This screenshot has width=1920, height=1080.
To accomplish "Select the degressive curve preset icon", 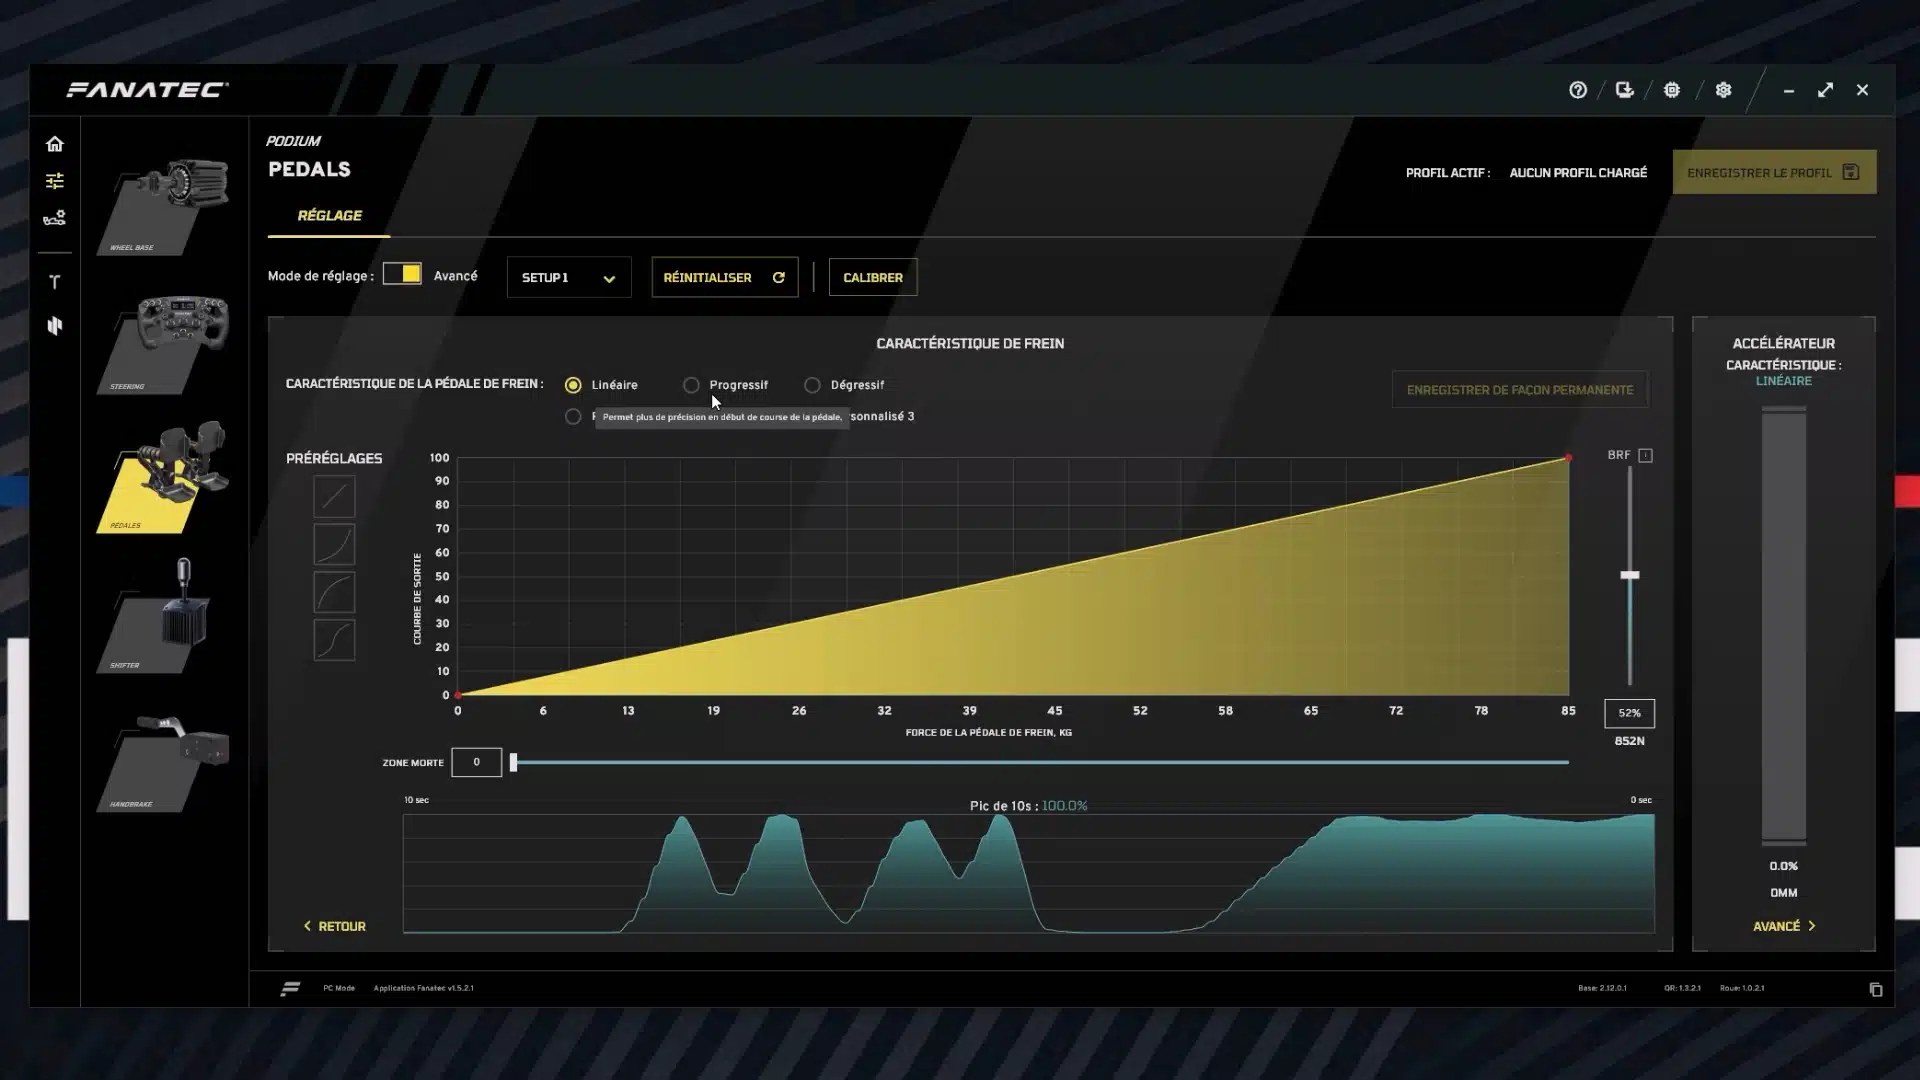I will click(x=334, y=592).
